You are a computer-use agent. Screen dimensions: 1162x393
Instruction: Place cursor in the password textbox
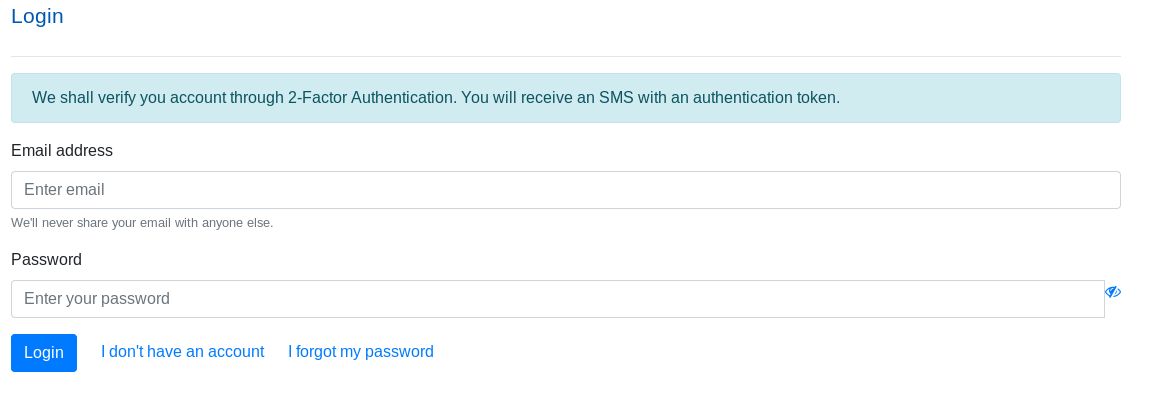[558, 299]
